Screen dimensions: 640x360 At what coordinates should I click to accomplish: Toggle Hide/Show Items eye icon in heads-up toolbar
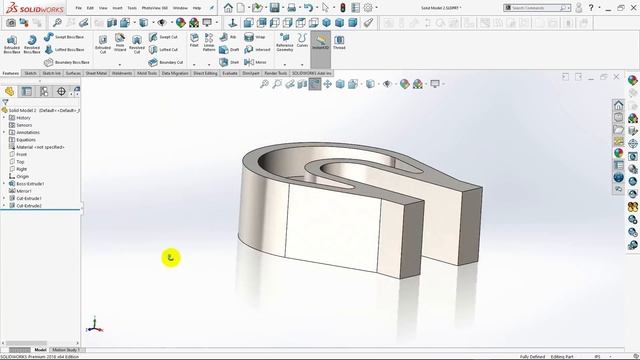tap(387, 84)
